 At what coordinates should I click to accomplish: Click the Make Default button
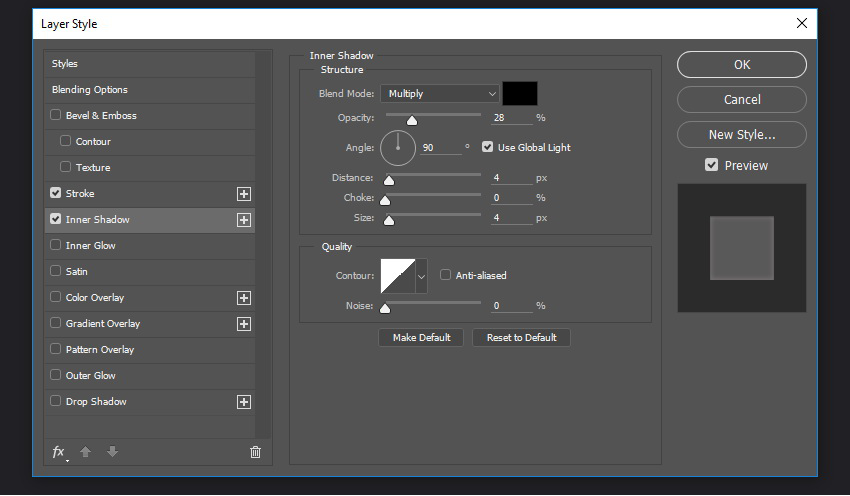pyautogui.click(x=421, y=338)
